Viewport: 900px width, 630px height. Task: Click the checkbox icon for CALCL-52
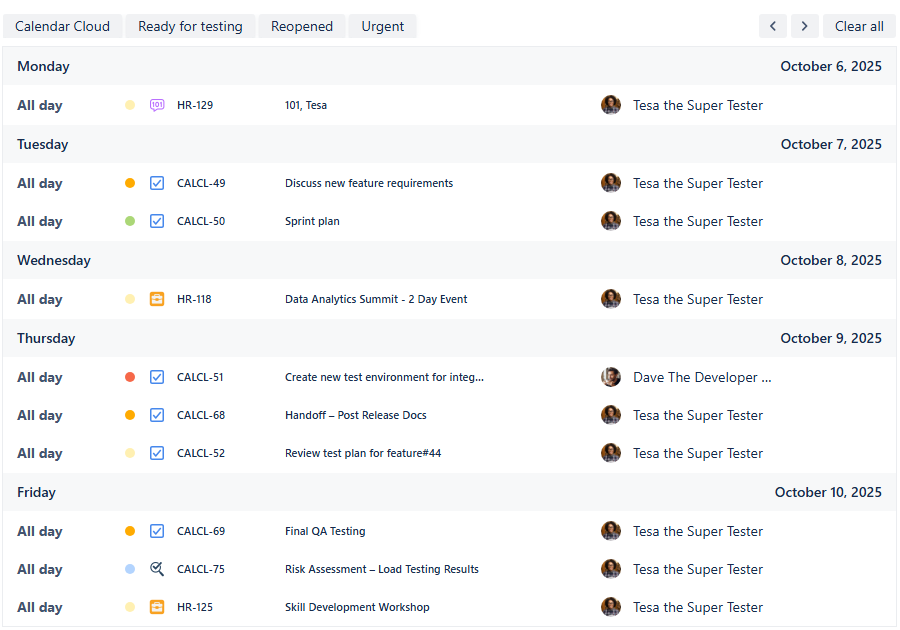[157, 453]
